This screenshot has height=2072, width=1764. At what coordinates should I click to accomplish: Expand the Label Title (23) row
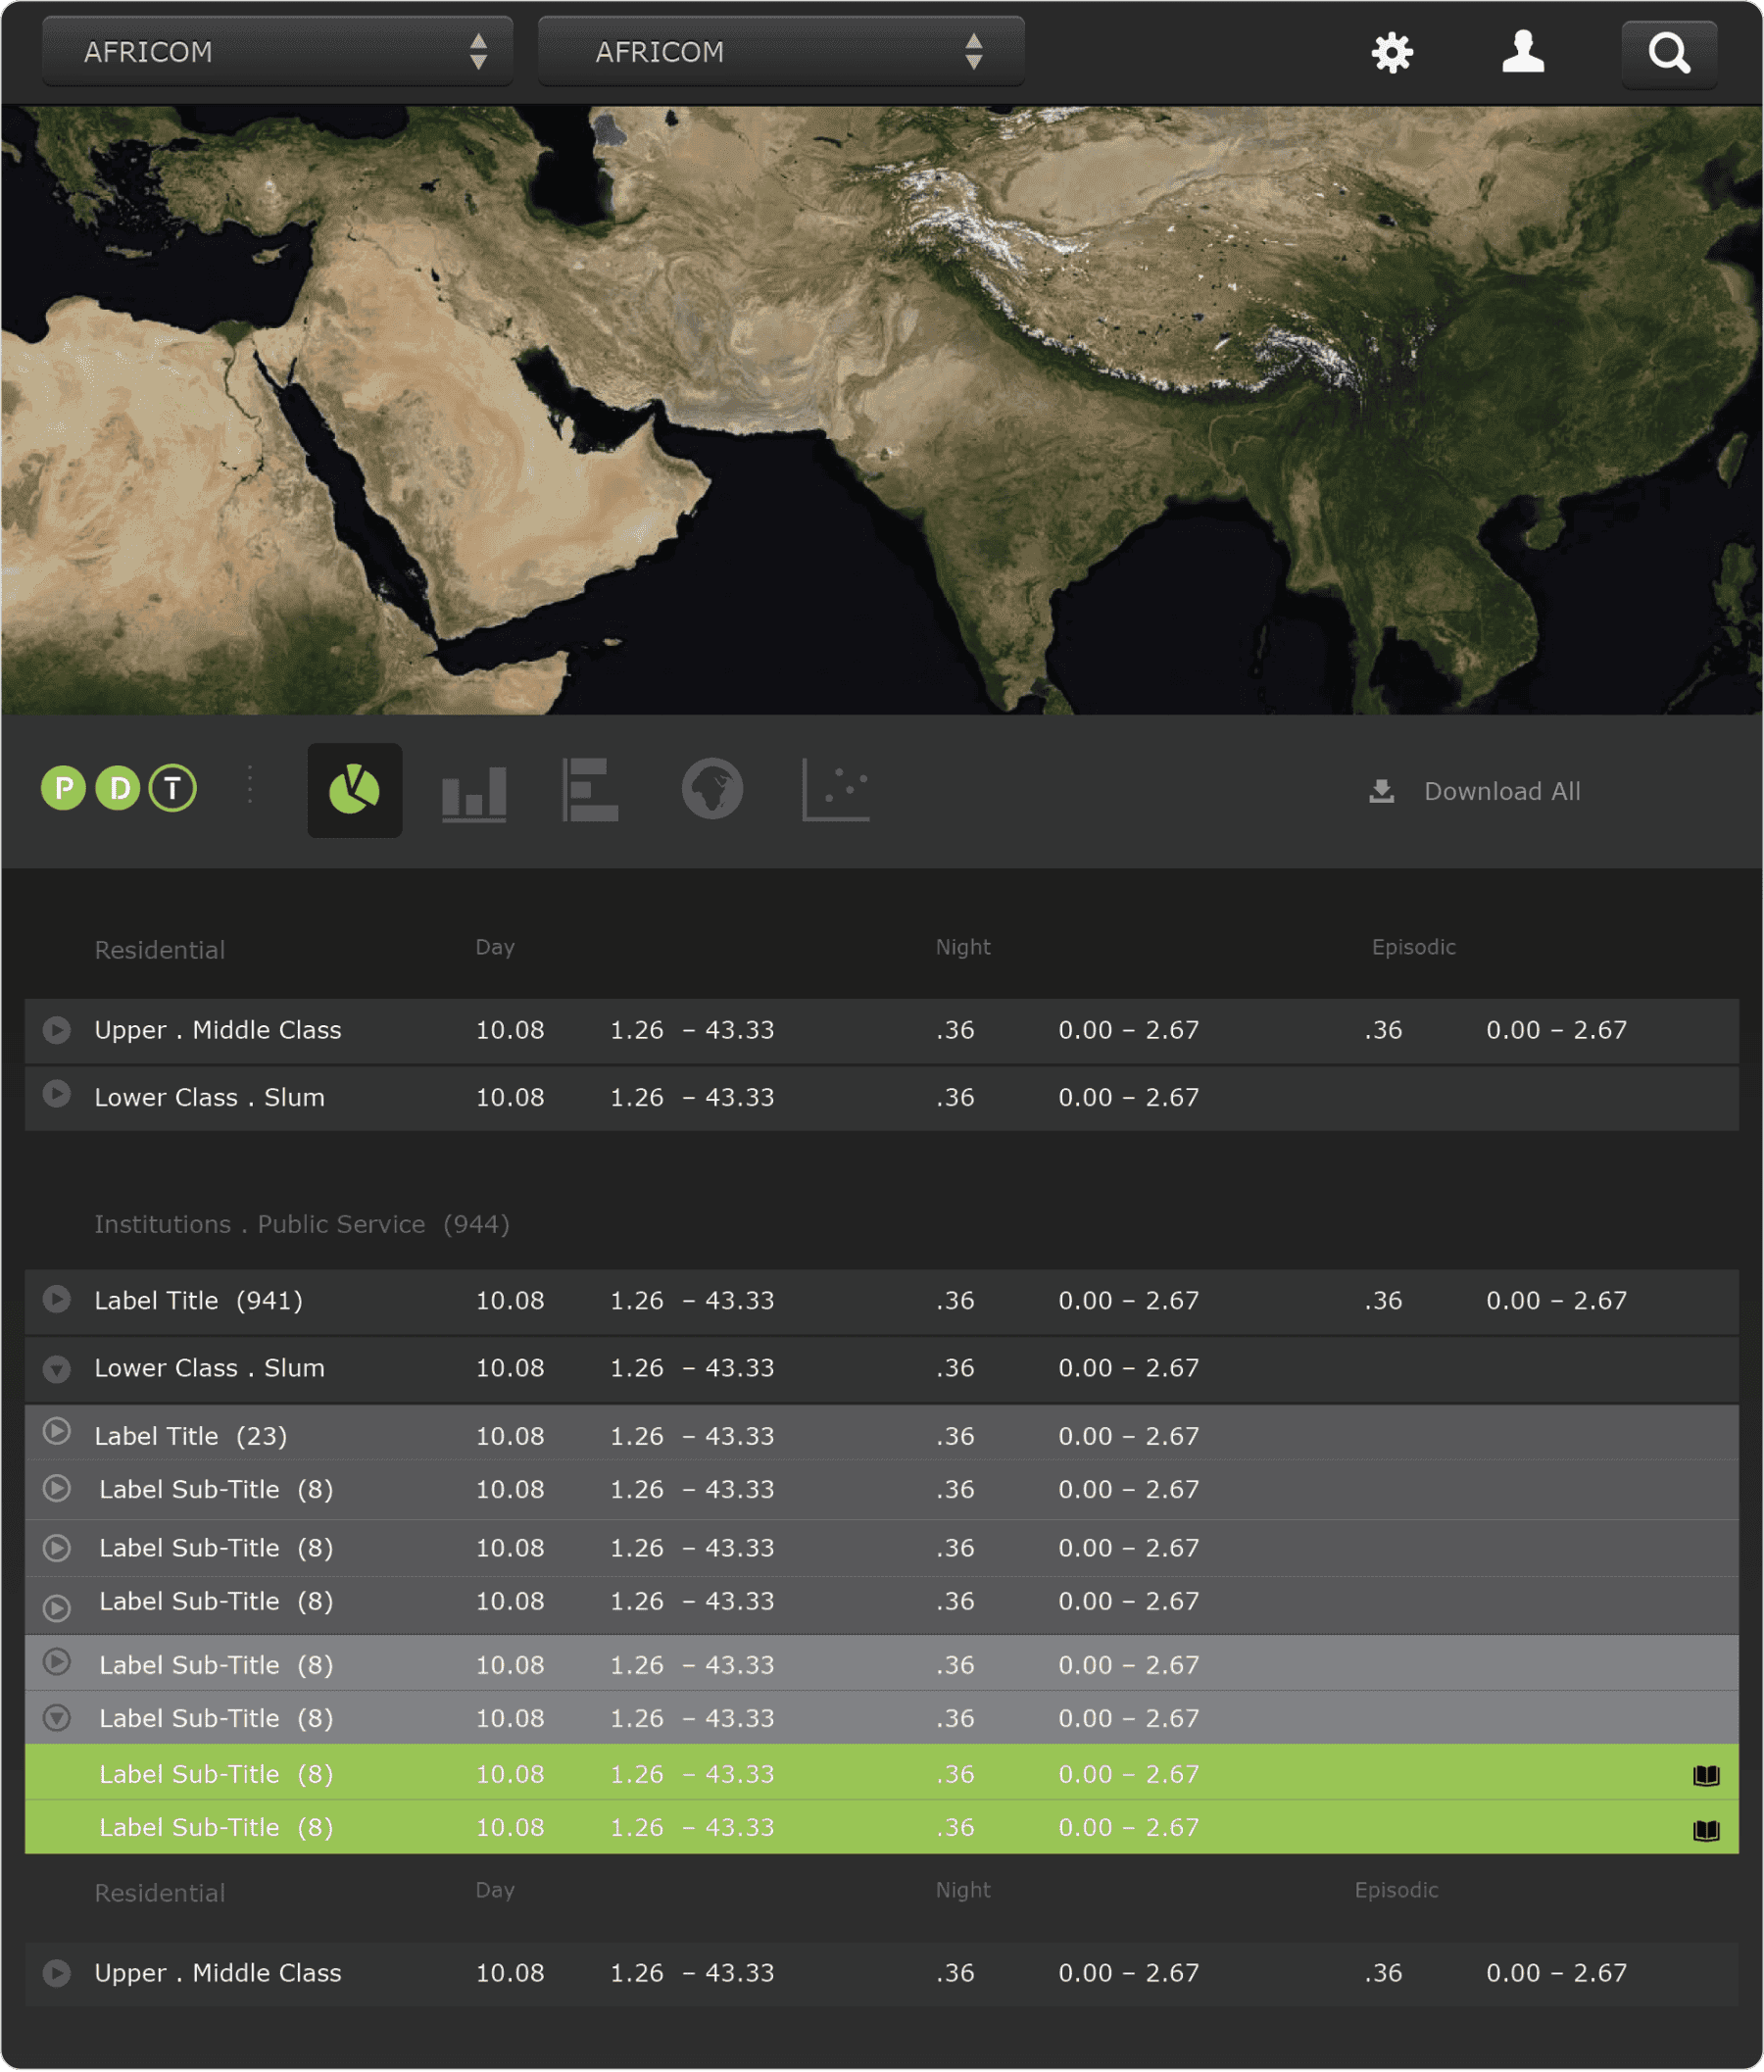[x=57, y=1432]
